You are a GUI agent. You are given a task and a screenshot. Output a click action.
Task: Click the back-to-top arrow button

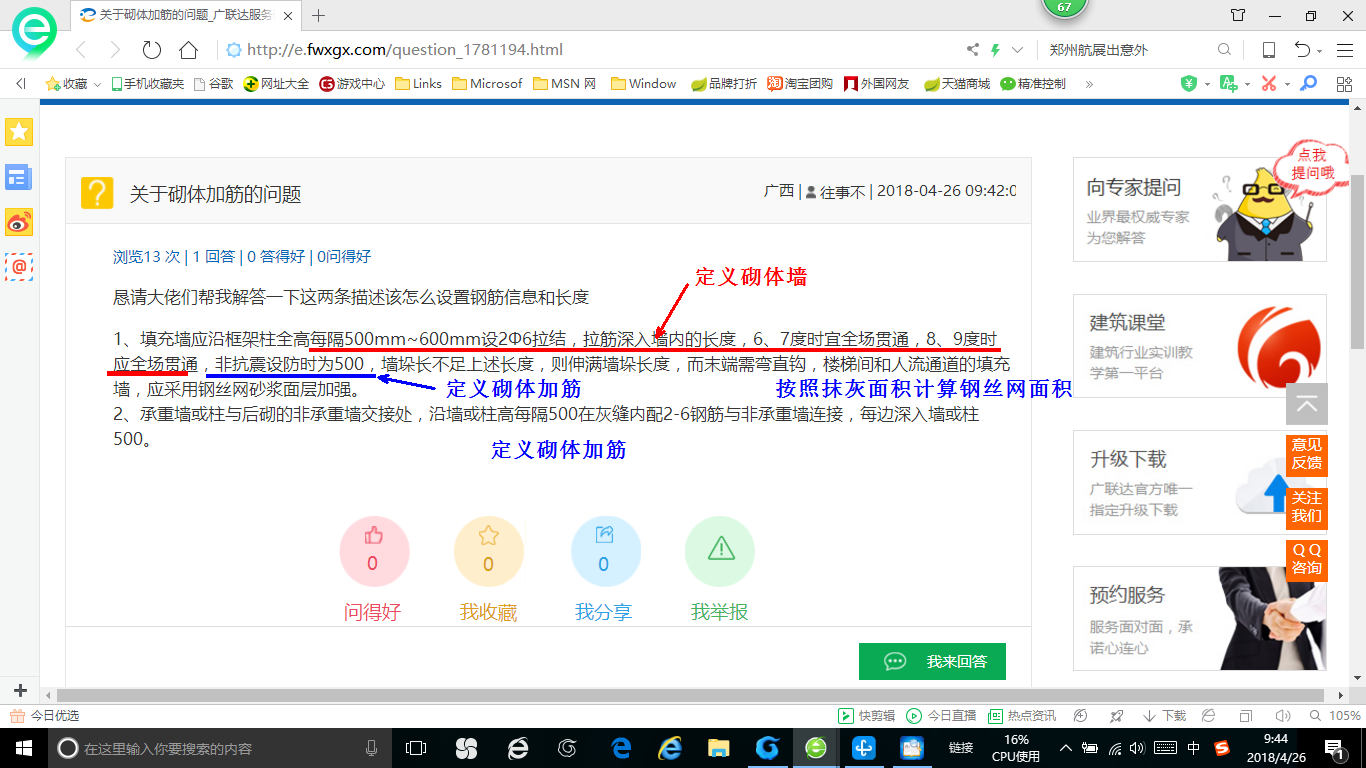(x=1306, y=404)
